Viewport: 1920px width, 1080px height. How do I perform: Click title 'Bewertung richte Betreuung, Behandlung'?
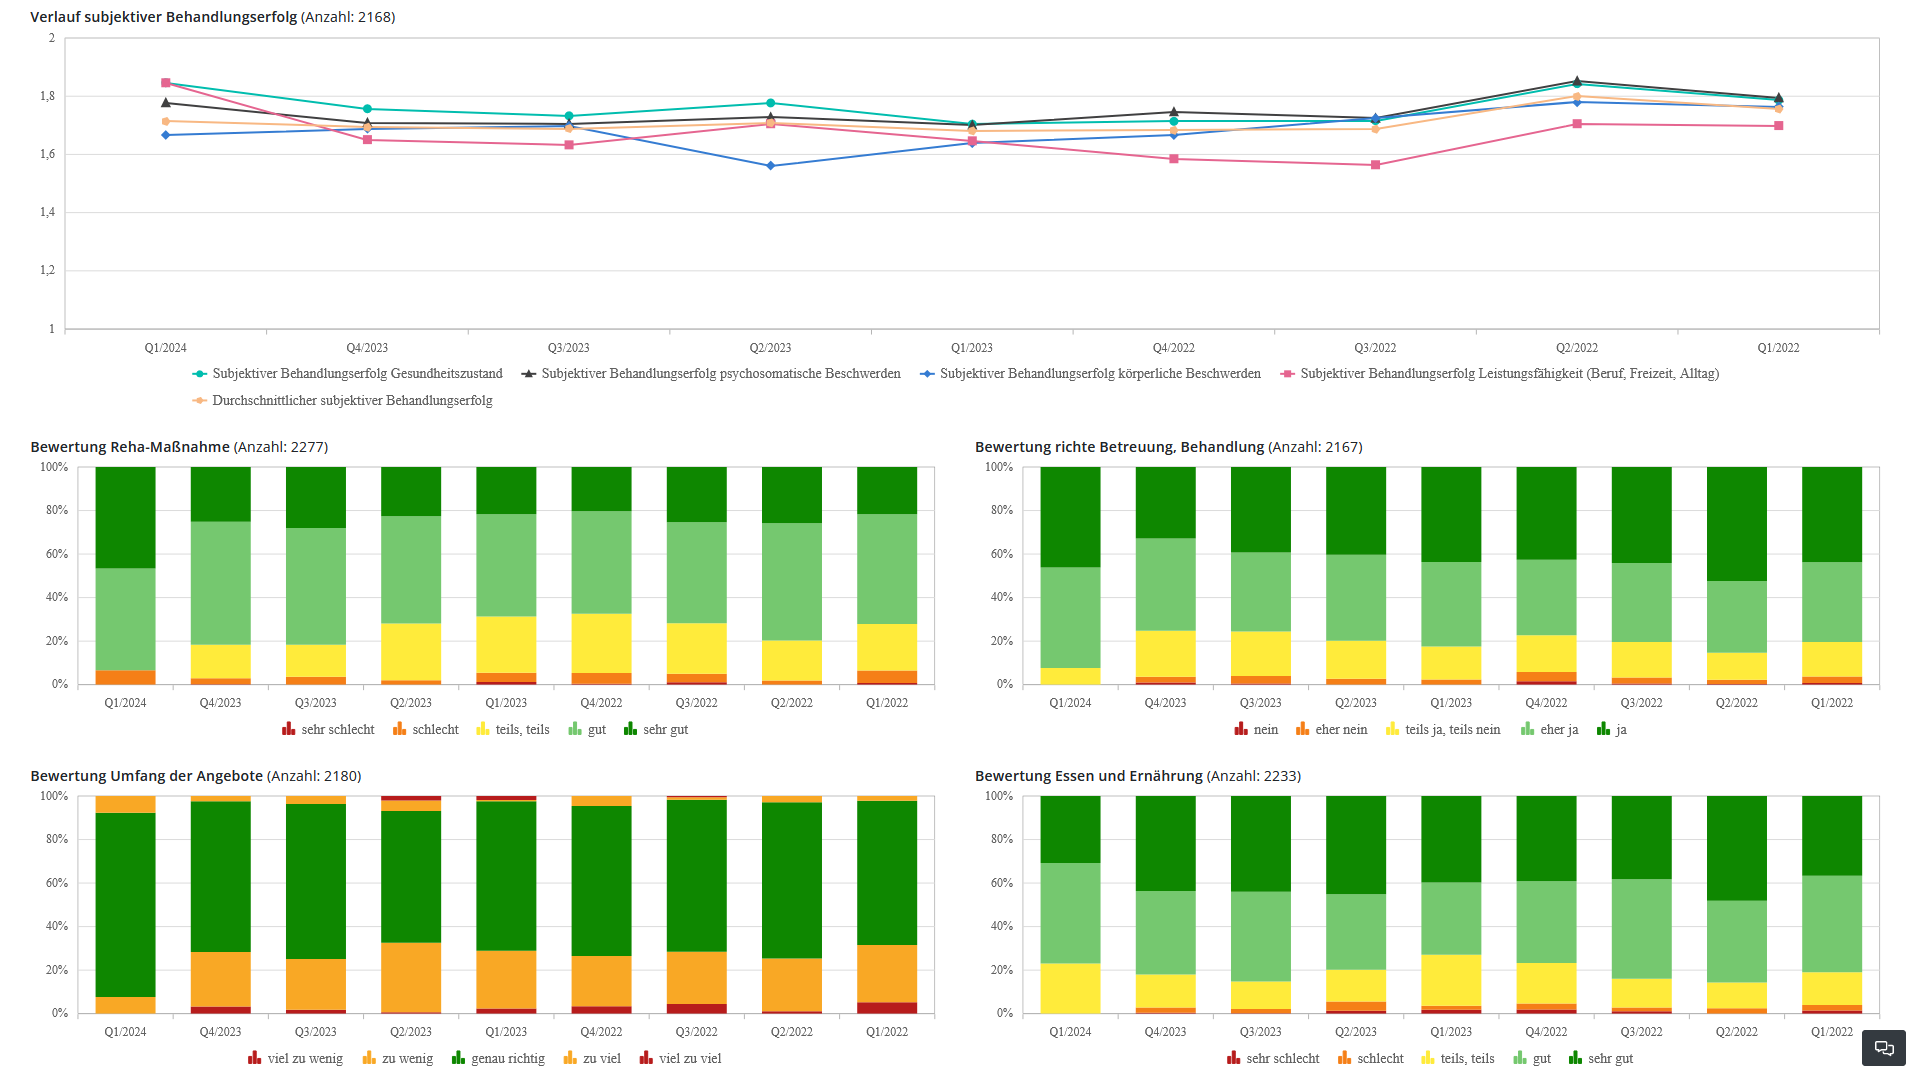[1120, 447]
